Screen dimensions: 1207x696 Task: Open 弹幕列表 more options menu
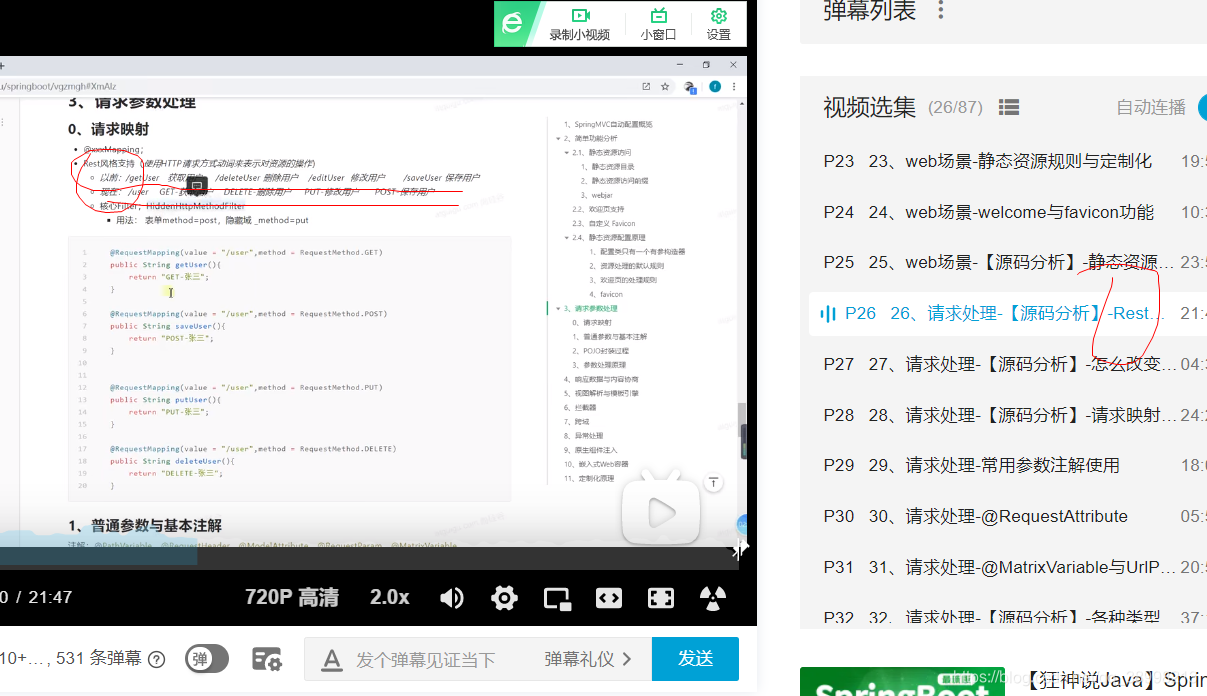click(940, 11)
